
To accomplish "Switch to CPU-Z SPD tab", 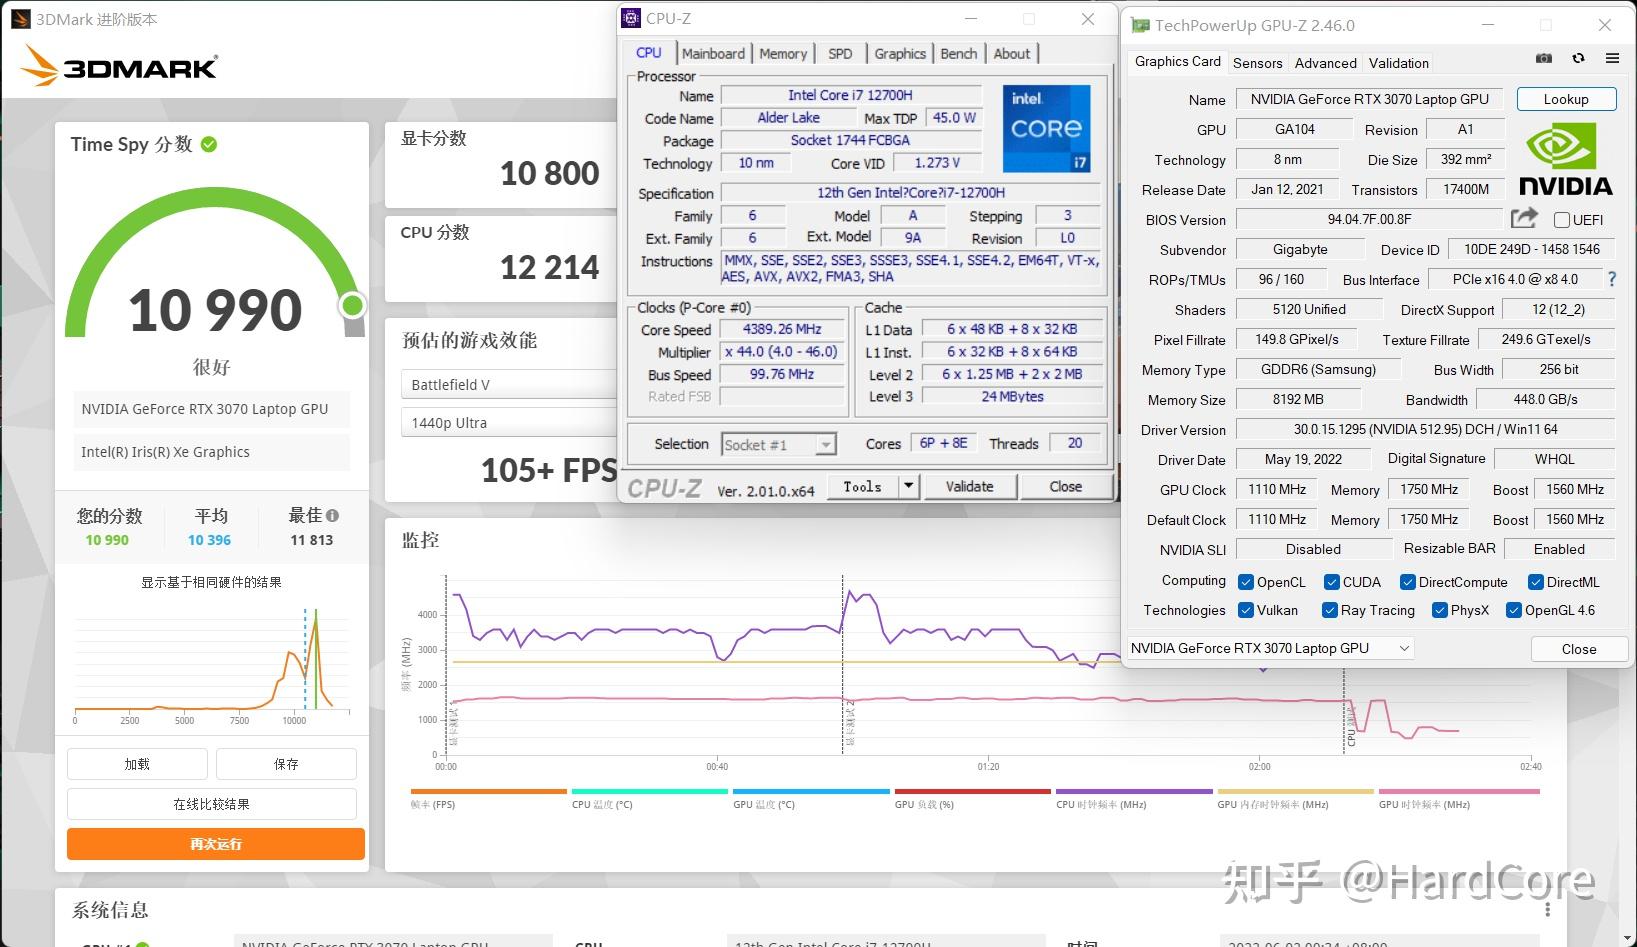I will click(840, 54).
